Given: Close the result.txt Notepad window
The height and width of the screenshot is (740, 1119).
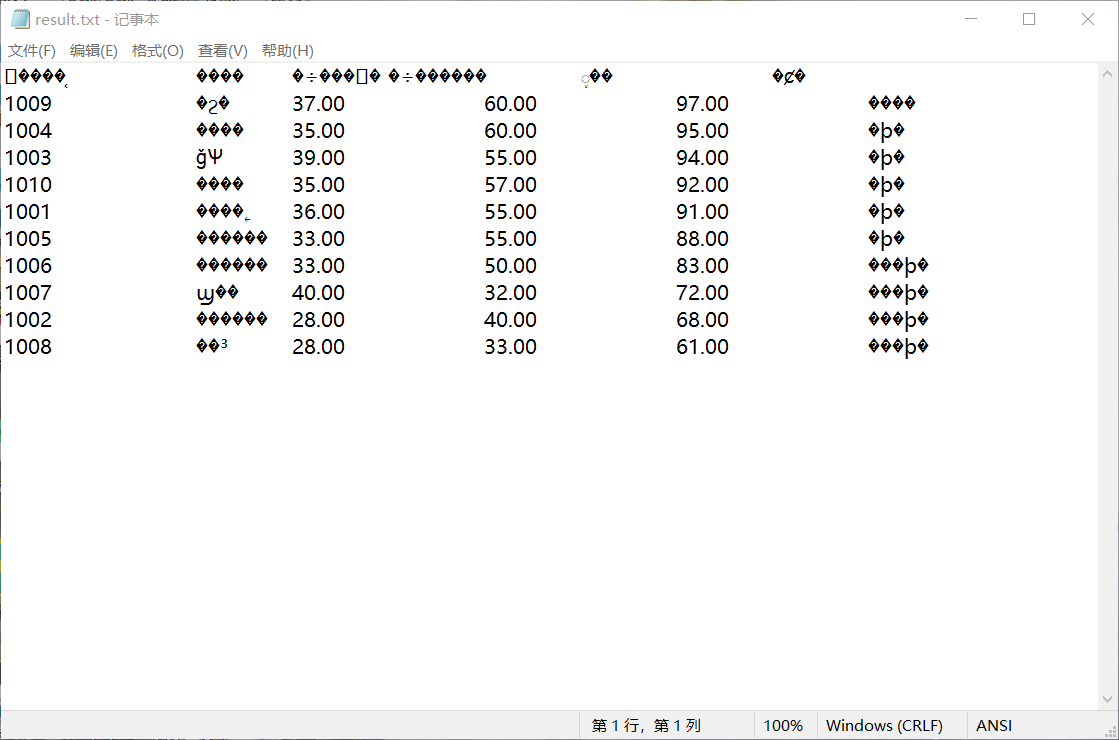Looking at the screenshot, I should tap(1088, 19).
